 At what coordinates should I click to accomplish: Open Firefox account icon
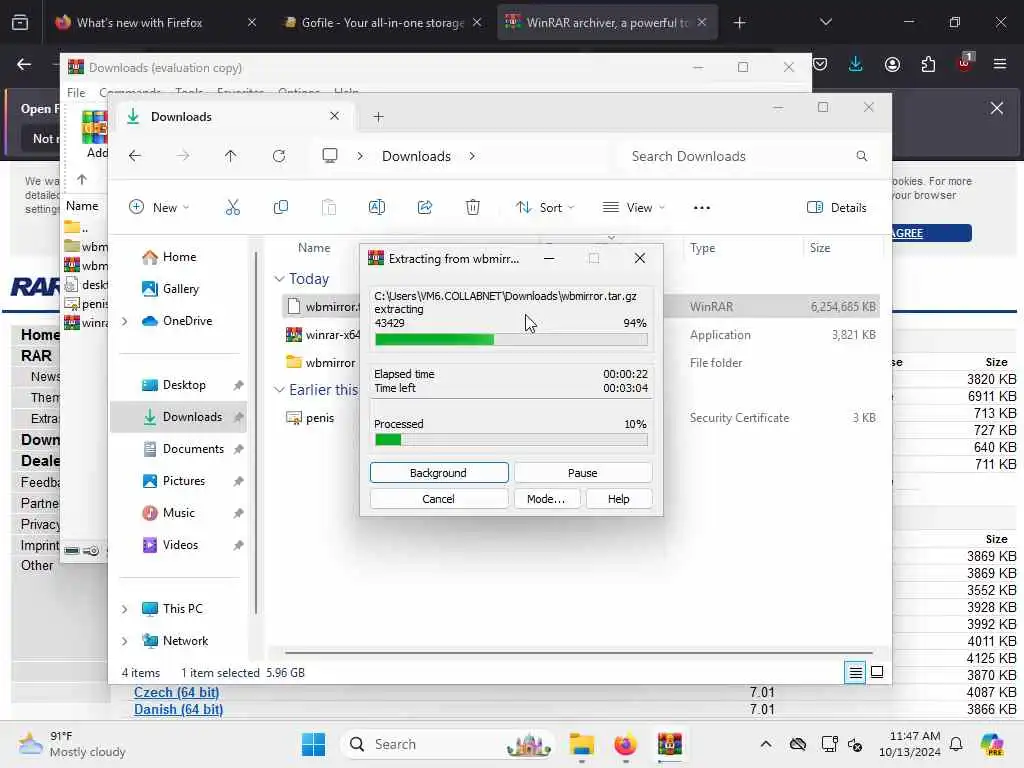(892, 64)
